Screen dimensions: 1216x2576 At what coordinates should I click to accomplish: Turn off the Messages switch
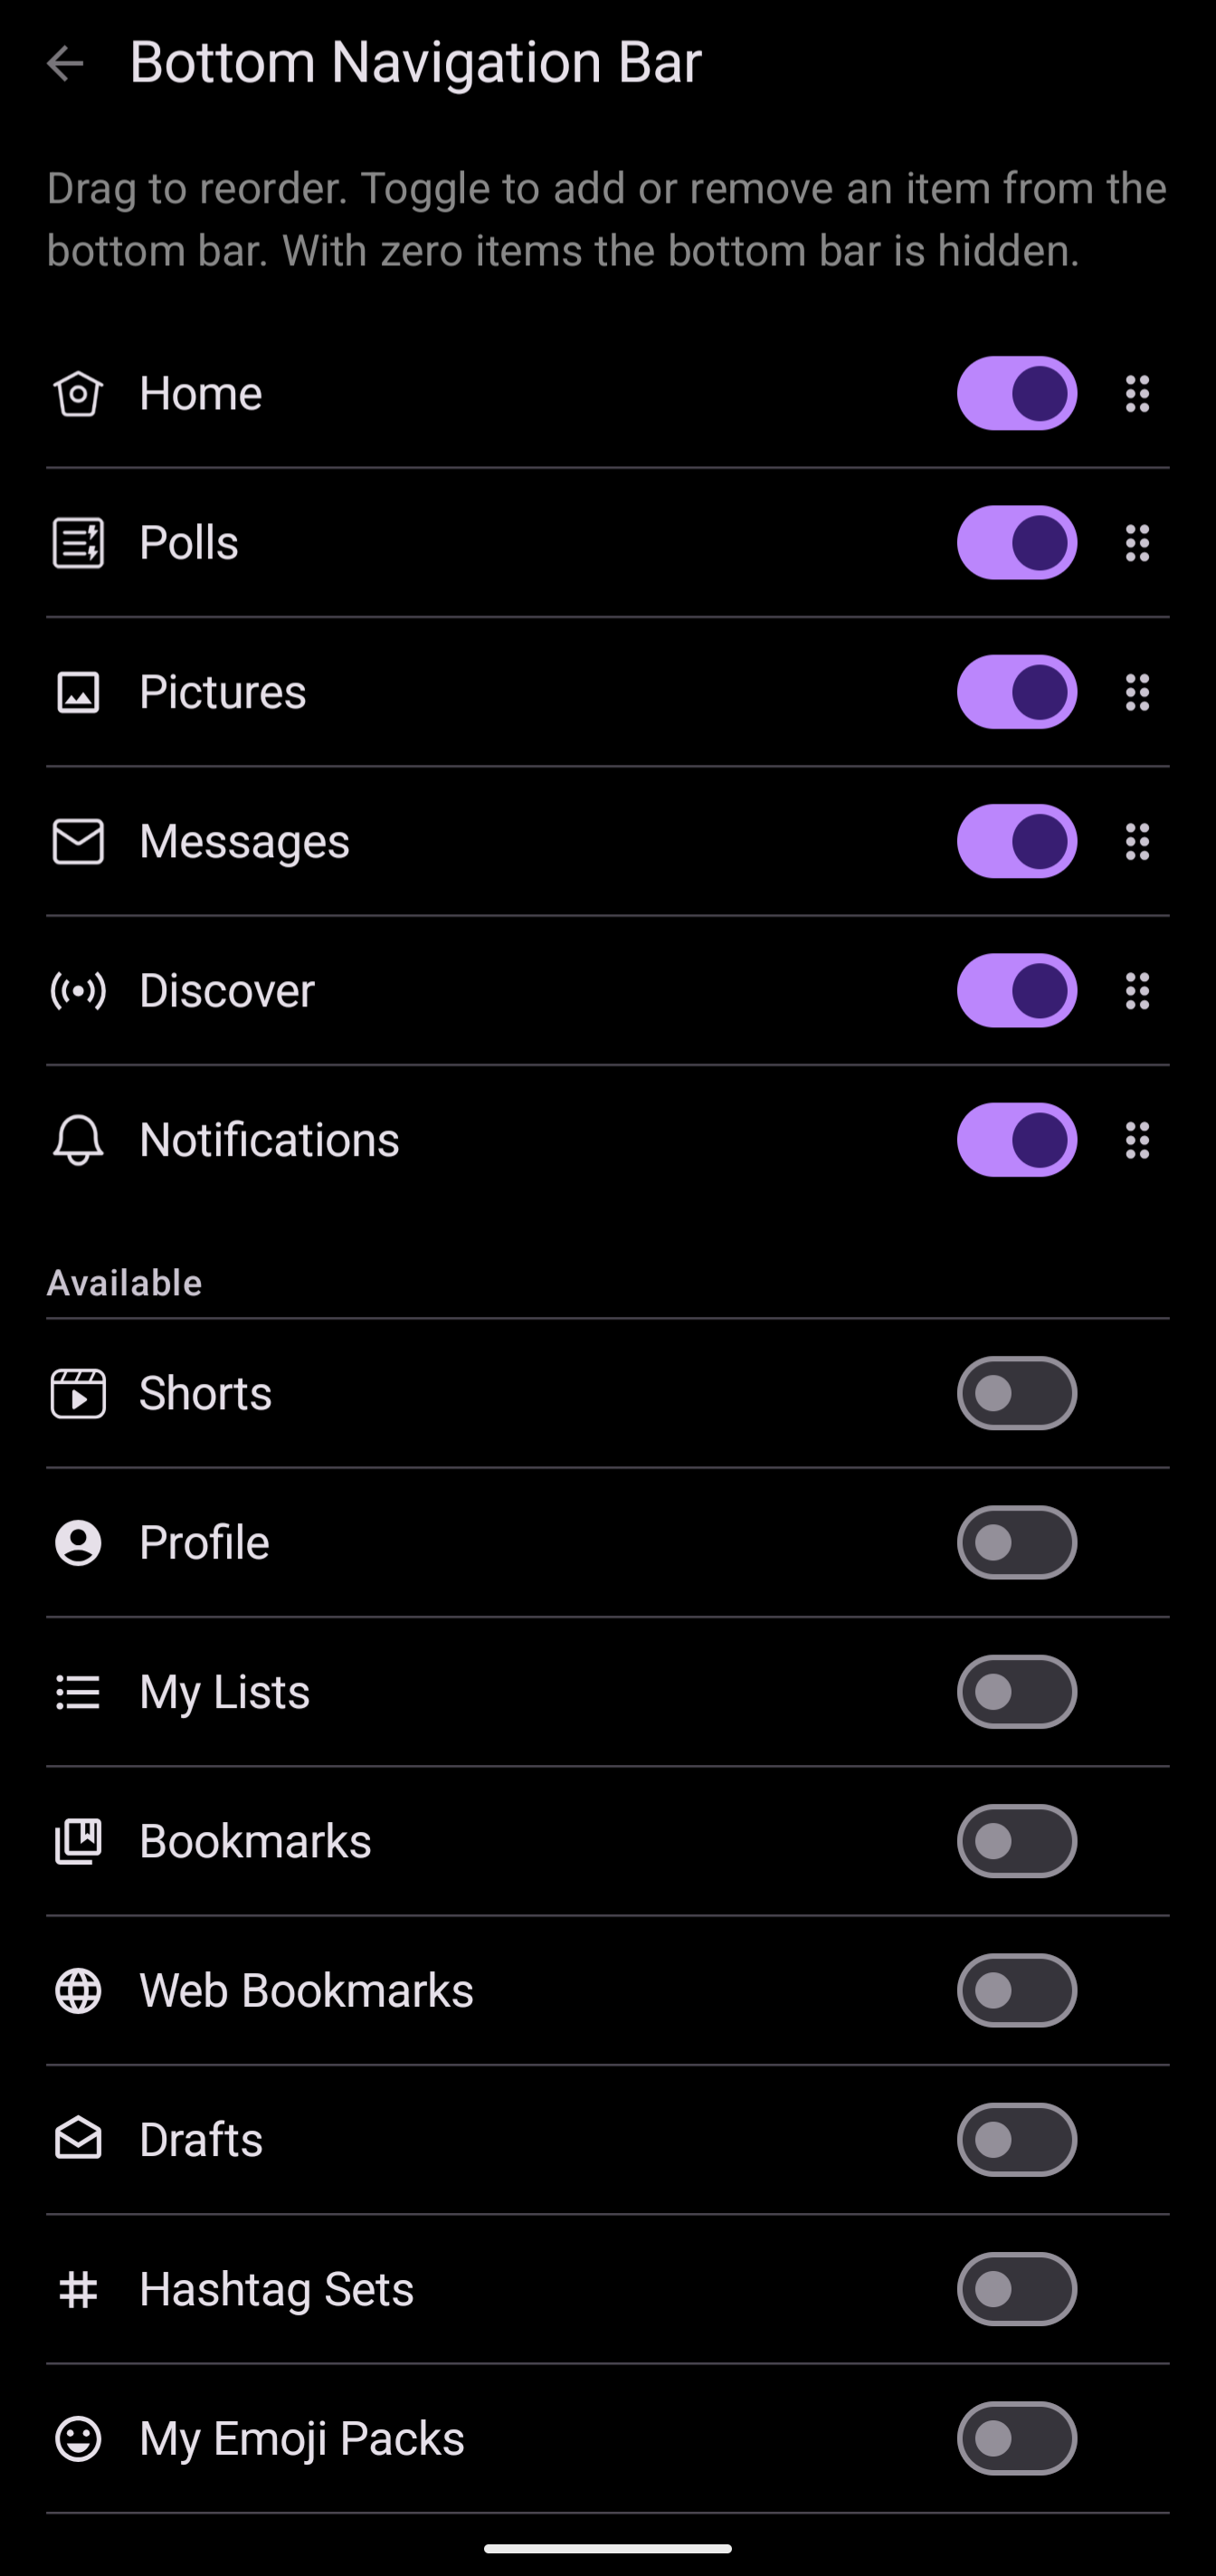pyautogui.click(x=1016, y=841)
